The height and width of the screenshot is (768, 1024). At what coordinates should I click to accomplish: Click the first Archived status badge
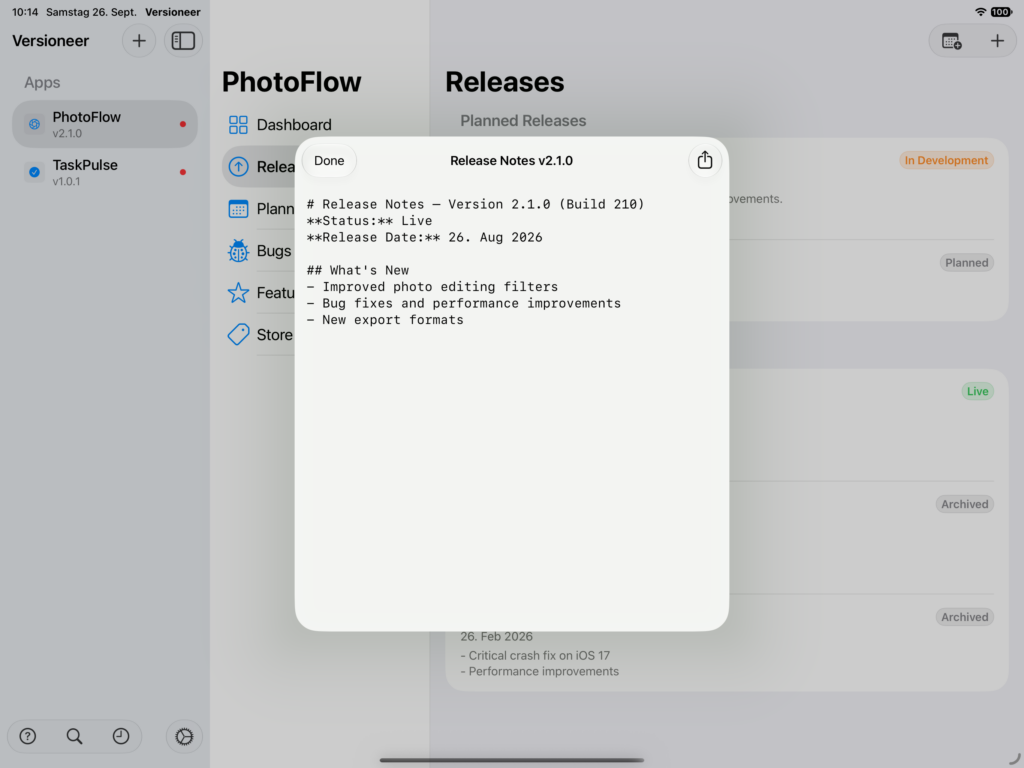coord(965,504)
